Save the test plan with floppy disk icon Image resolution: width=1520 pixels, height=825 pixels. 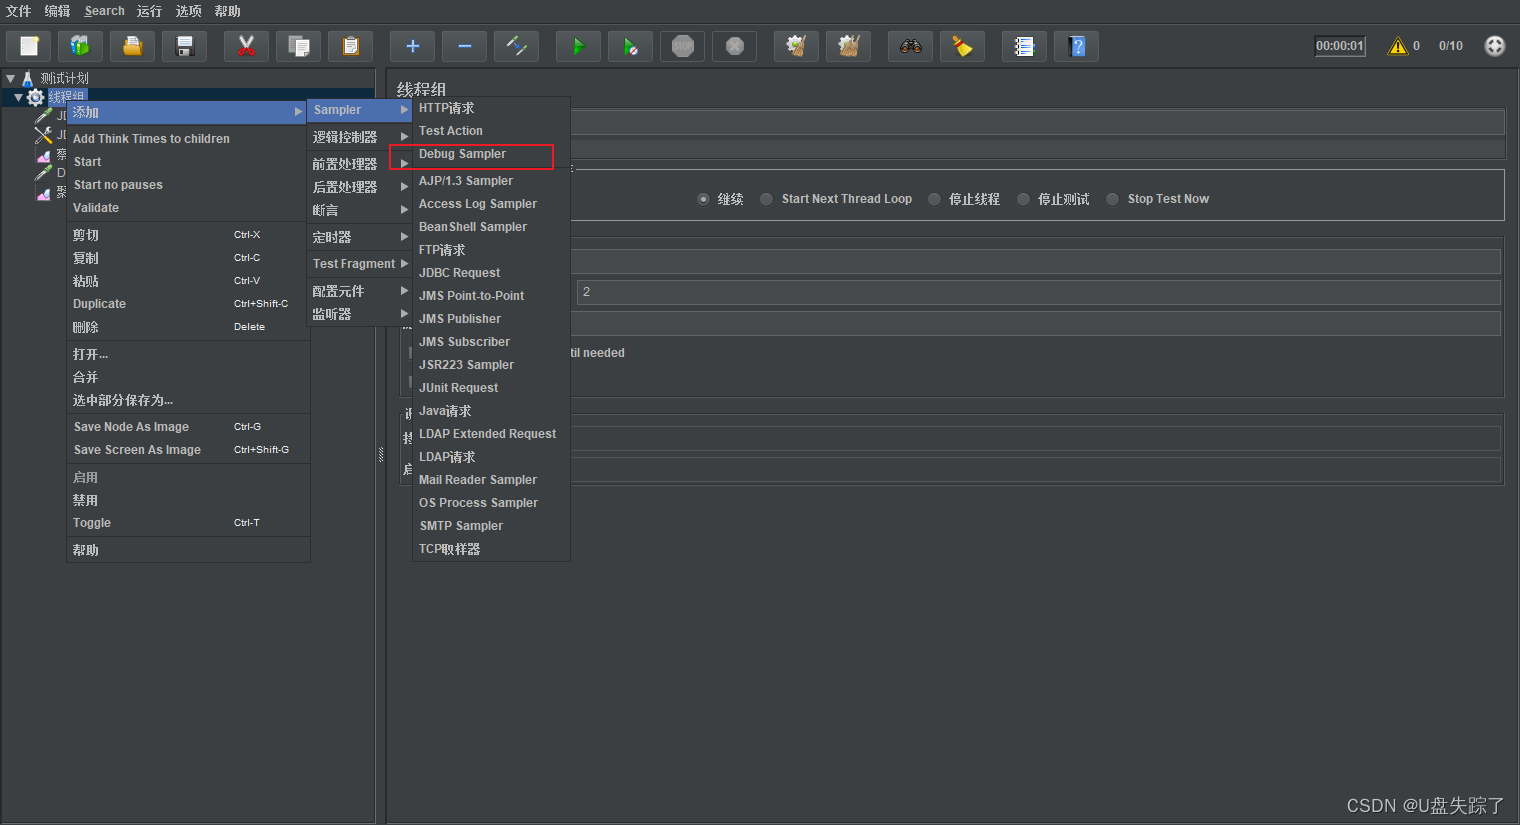pyautogui.click(x=184, y=46)
